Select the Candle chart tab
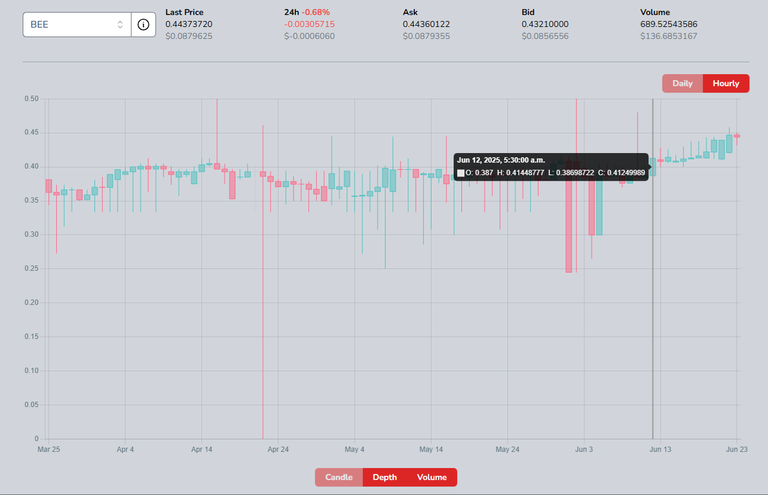 [339, 477]
